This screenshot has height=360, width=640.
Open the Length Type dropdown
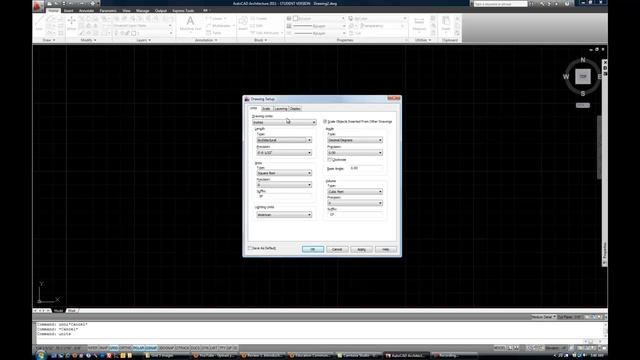pyautogui.click(x=284, y=140)
